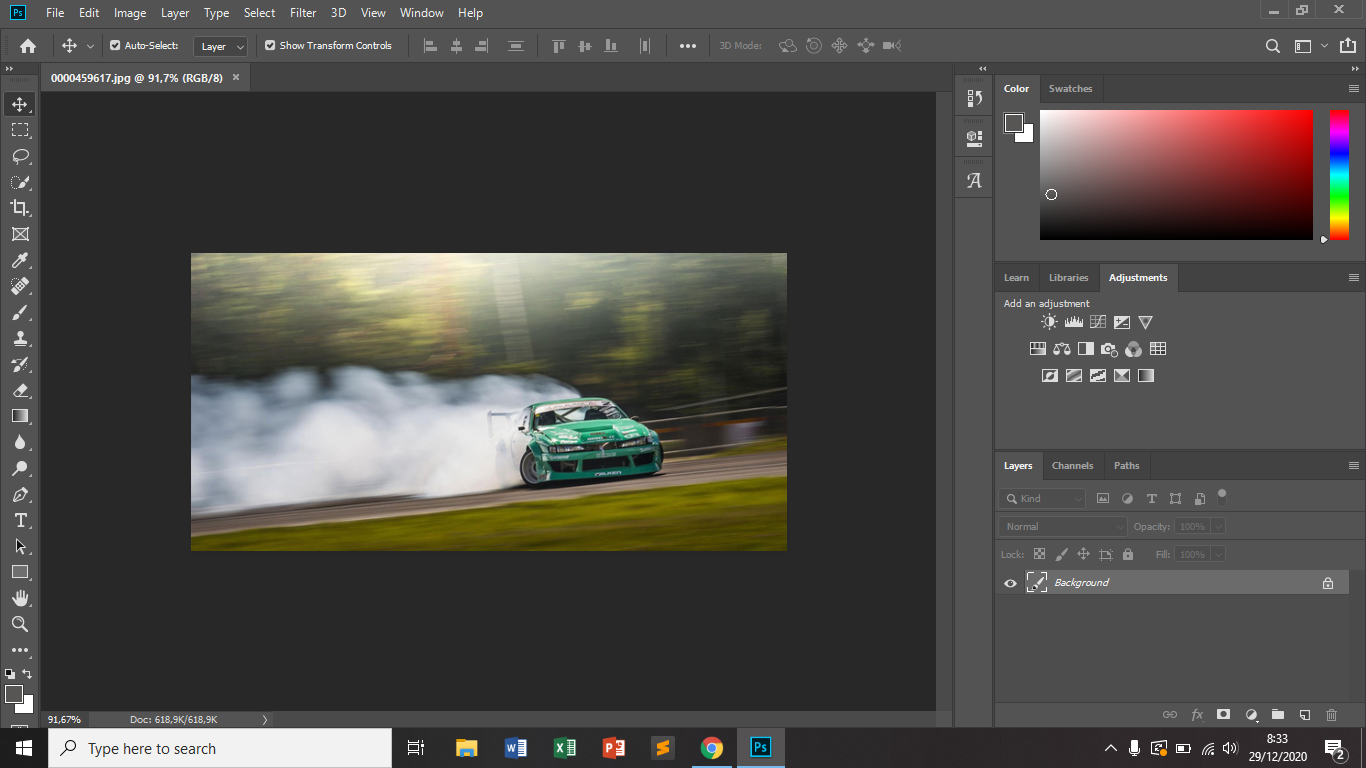Open the blending mode dropdown
Screen dimensions: 1366x768
tap(1061, 526)
